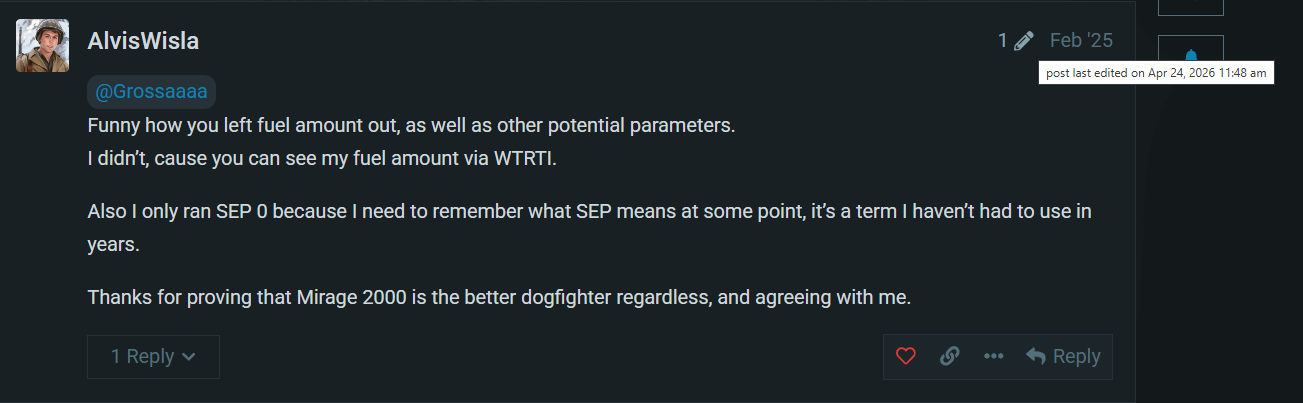The height and width of the screenshot is (403, 1303).
Task: Click the Reply button text
Action: [x=1076, y=356]
